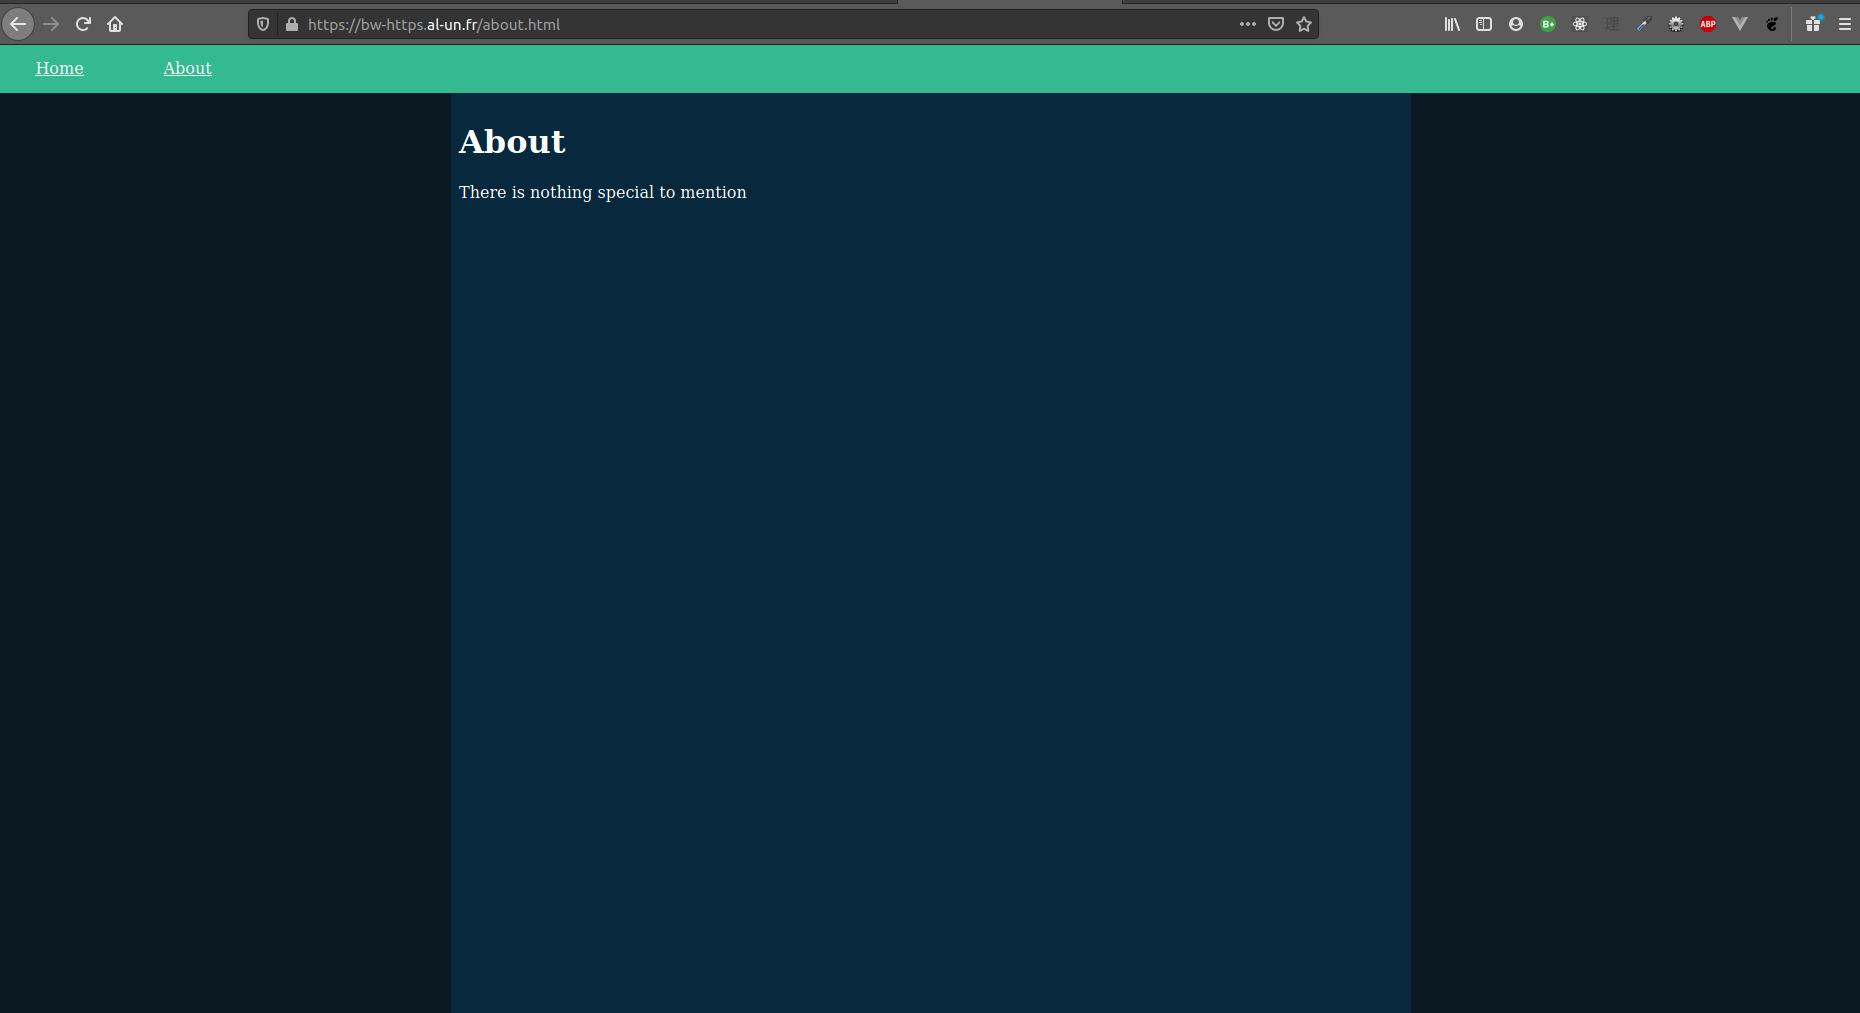
Task: Open the Adblock Plus extension
Action: (x=1708, y=24)
